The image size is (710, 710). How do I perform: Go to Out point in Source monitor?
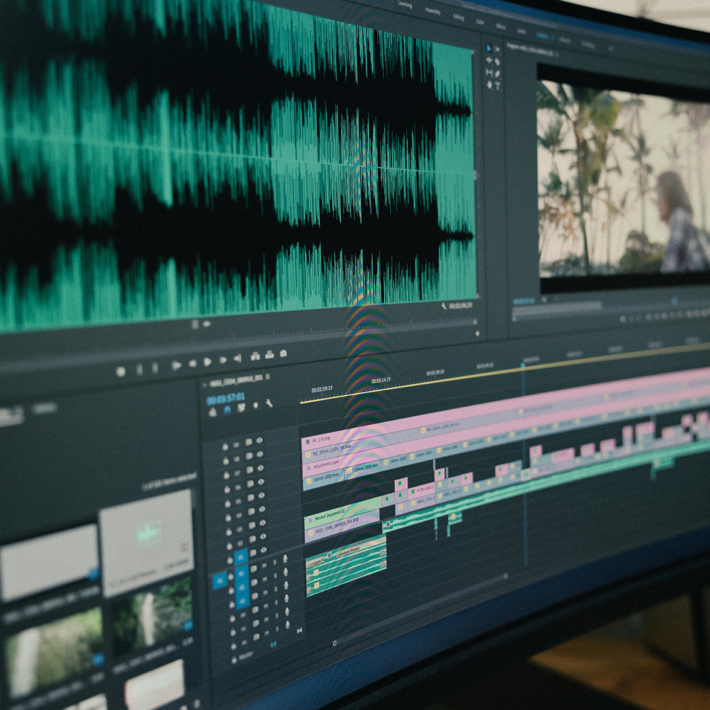[x=238, y=359]
